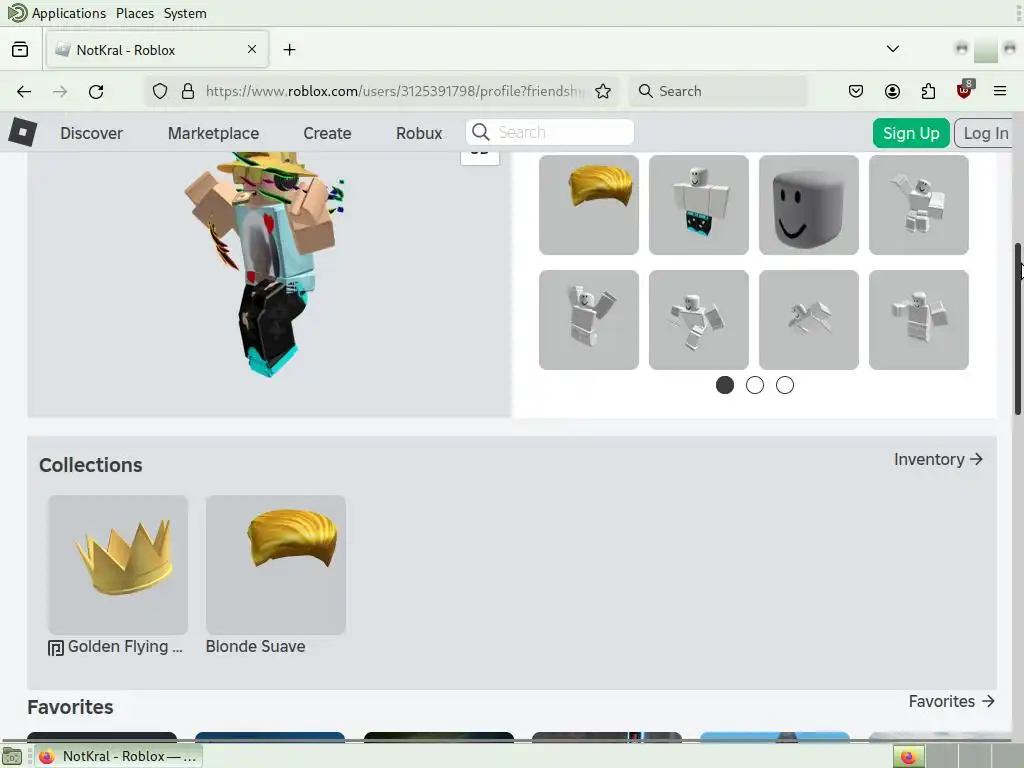Viewport: 1024px width, 768px height.
Task: Bookmark this page with the star icon
Action: coord(603,91)
